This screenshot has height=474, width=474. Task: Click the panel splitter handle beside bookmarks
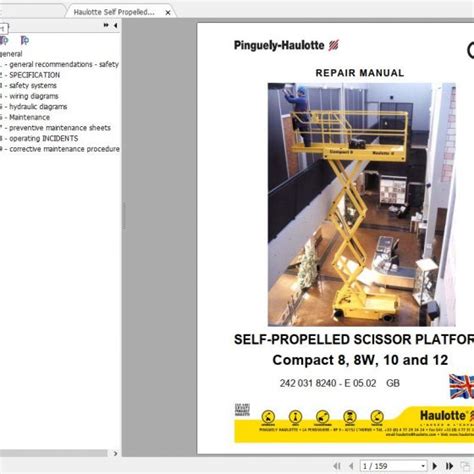coord(124,215)
